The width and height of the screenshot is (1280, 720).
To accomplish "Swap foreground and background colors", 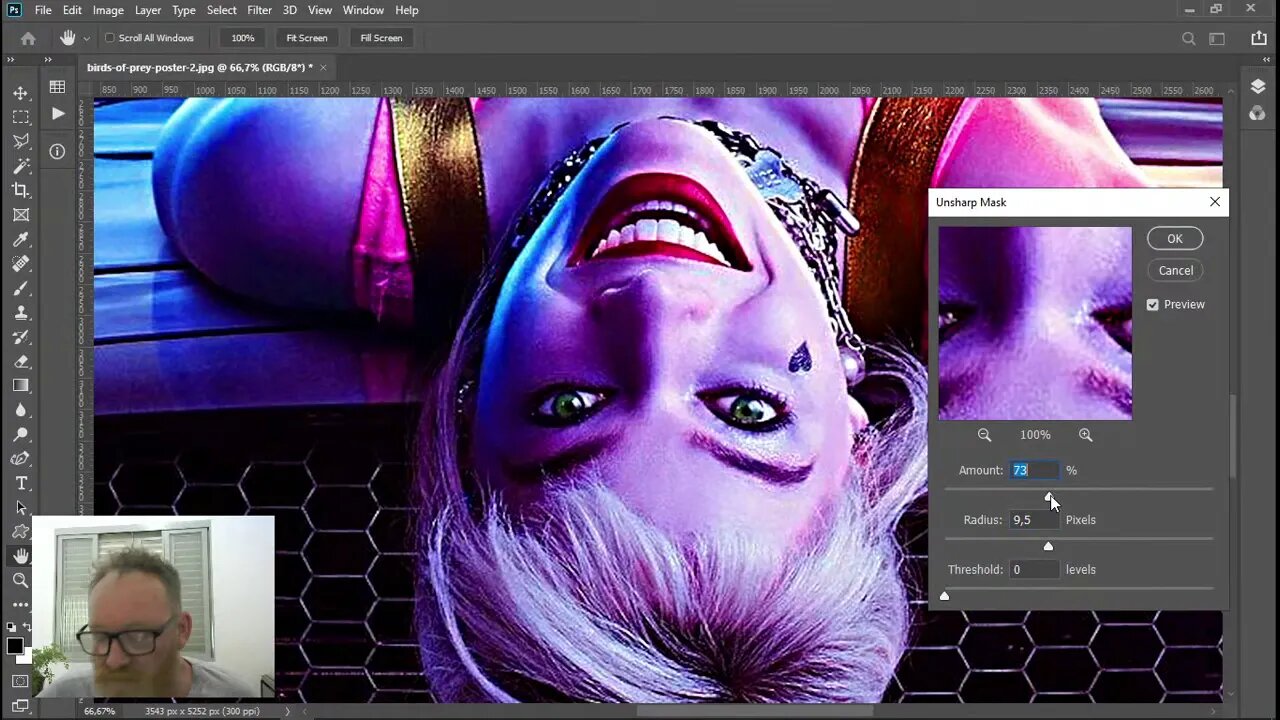I will pyautogui.click(x=28, y=627).
